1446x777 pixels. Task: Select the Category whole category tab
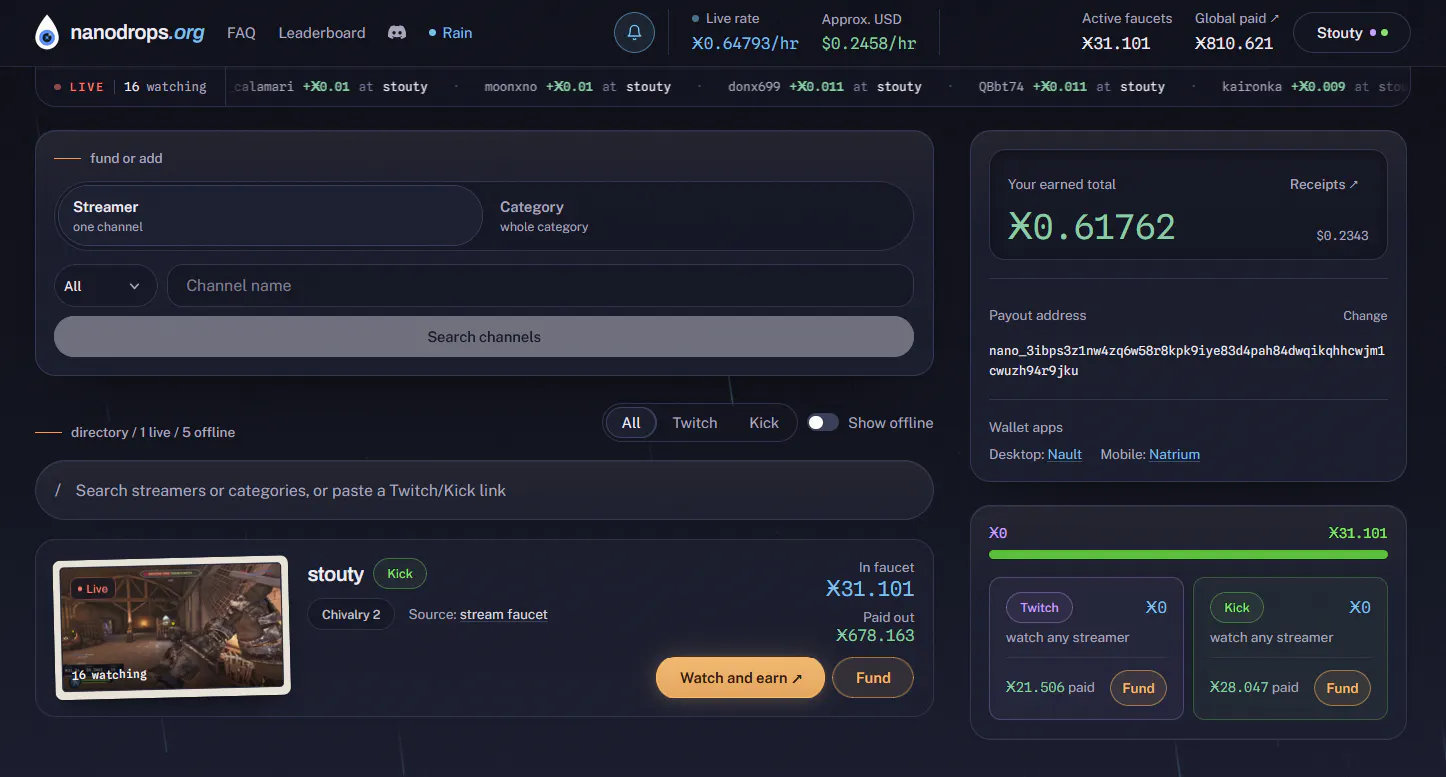pyautogui.click(x=697, y=215)
